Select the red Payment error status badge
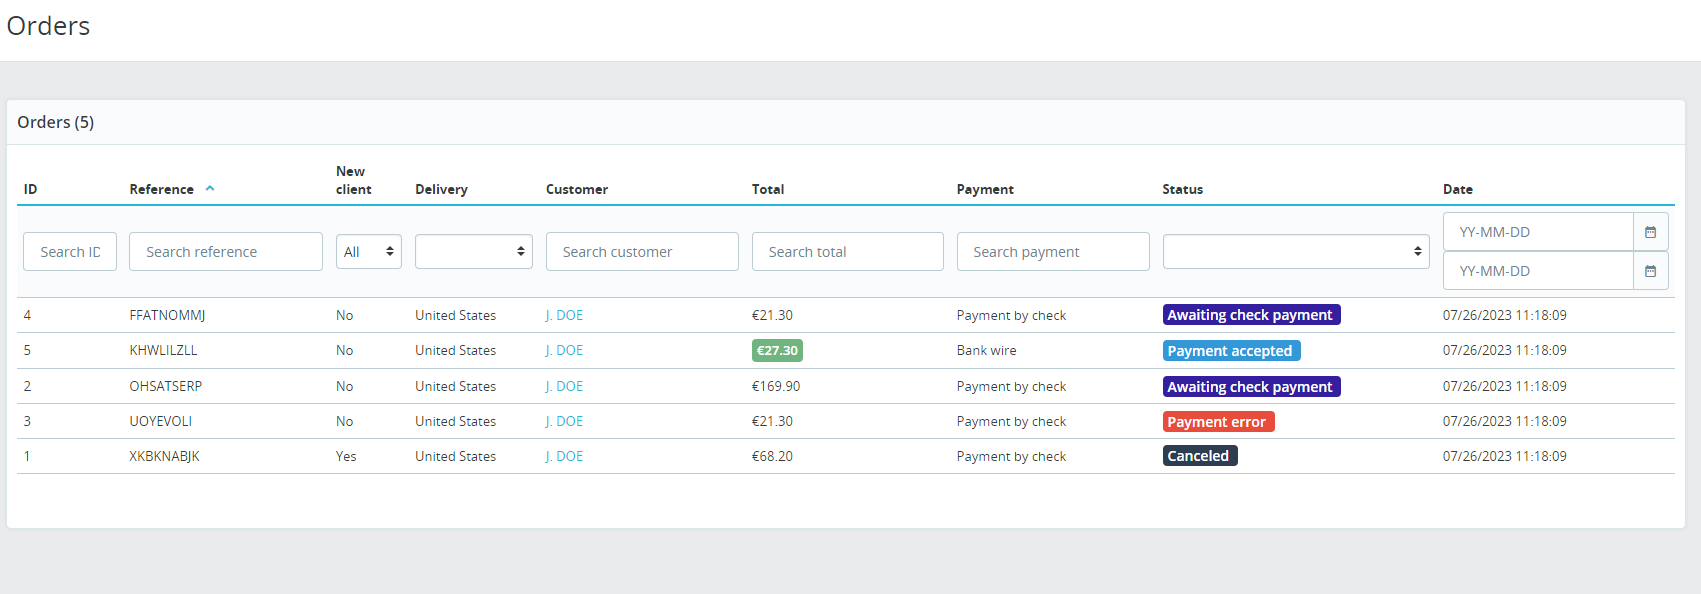The width and height of the screenshot is (1701, 594). [1218, 422]
